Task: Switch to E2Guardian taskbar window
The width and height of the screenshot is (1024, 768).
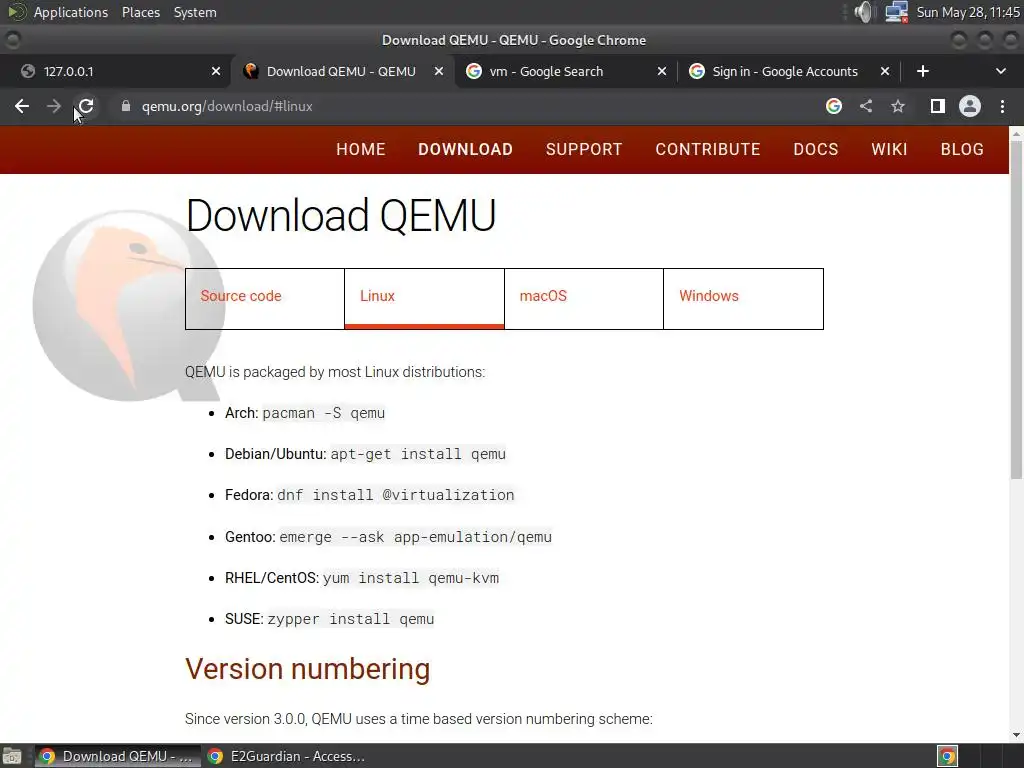Action: click(x=286, y=756)
